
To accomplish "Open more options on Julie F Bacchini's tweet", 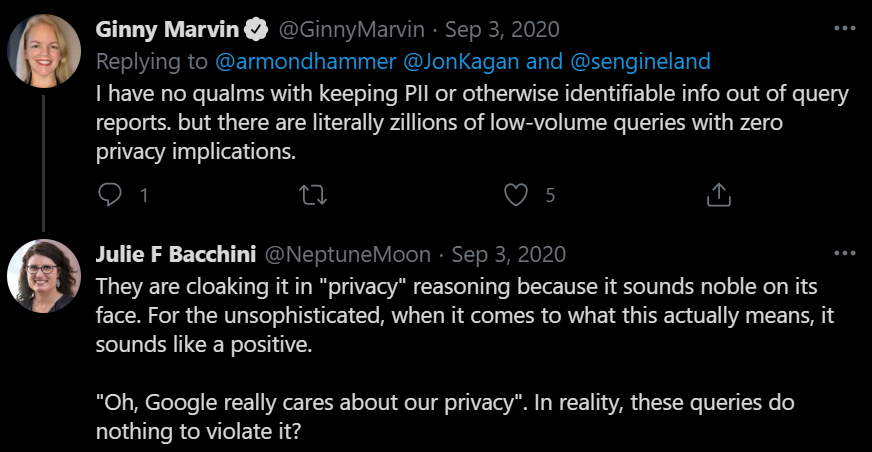I will (x=845, y=254).
